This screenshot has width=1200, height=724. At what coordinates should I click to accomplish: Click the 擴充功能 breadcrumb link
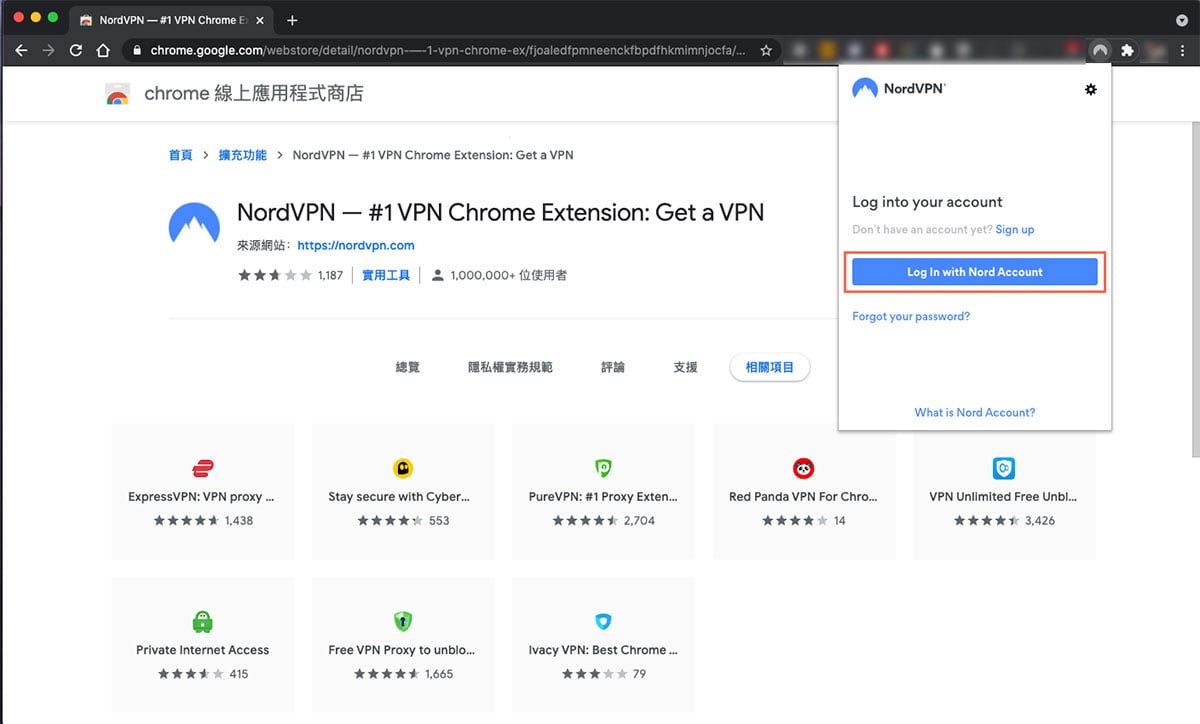tap(243, 155)
